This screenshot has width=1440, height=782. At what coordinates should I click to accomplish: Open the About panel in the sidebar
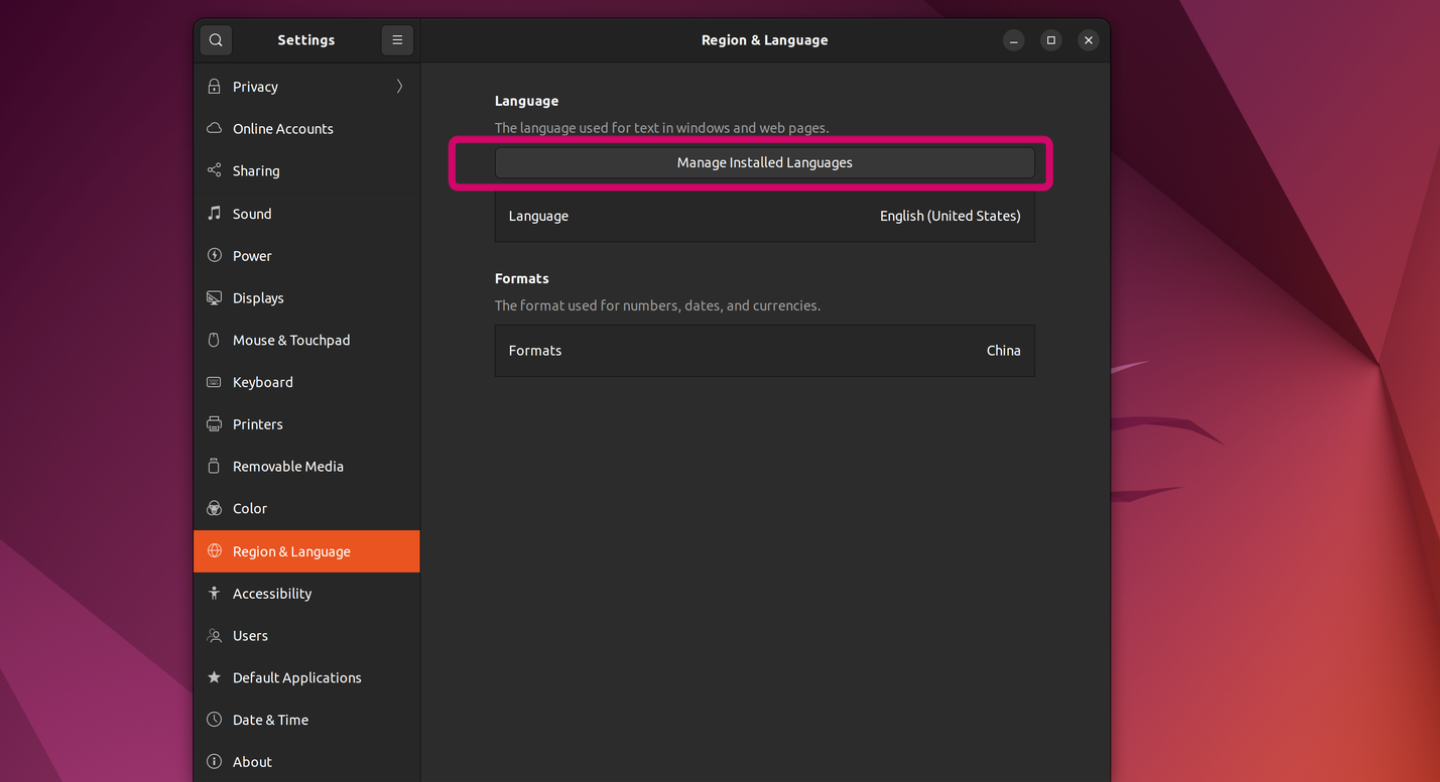point(252,762)
